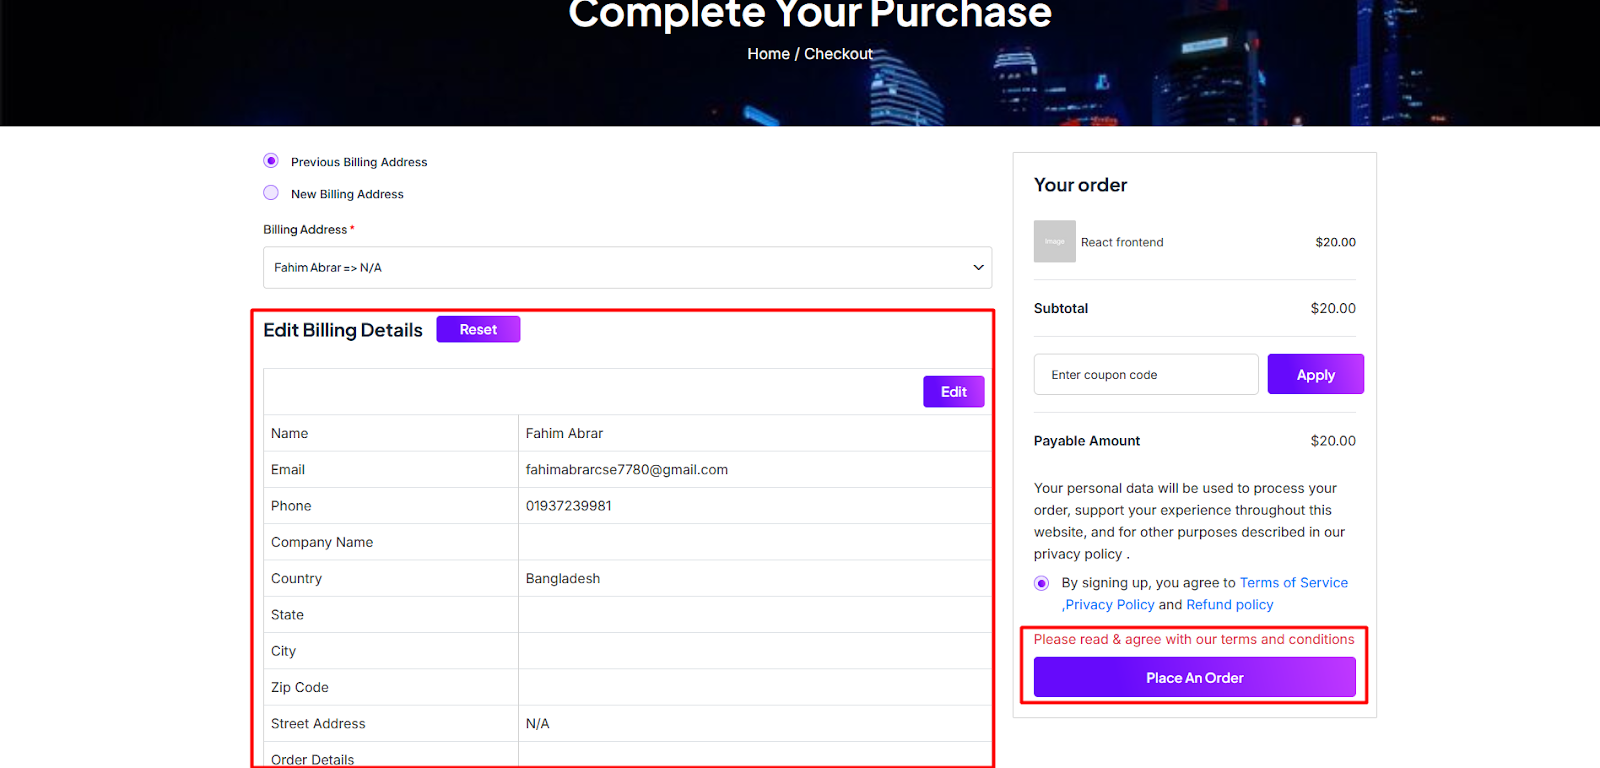Screen dimensions: 1600x768
Task: Open the Terms of Service link
Action: click(1294, 583)
